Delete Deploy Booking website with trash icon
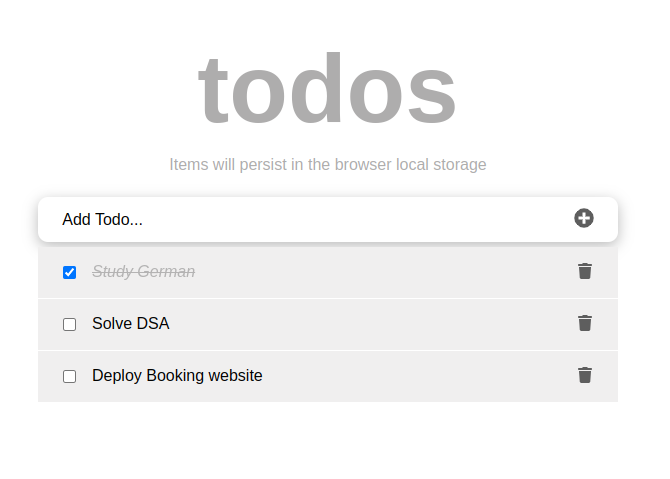The height and width of the screenshot is (479, 670). point(585,375)
